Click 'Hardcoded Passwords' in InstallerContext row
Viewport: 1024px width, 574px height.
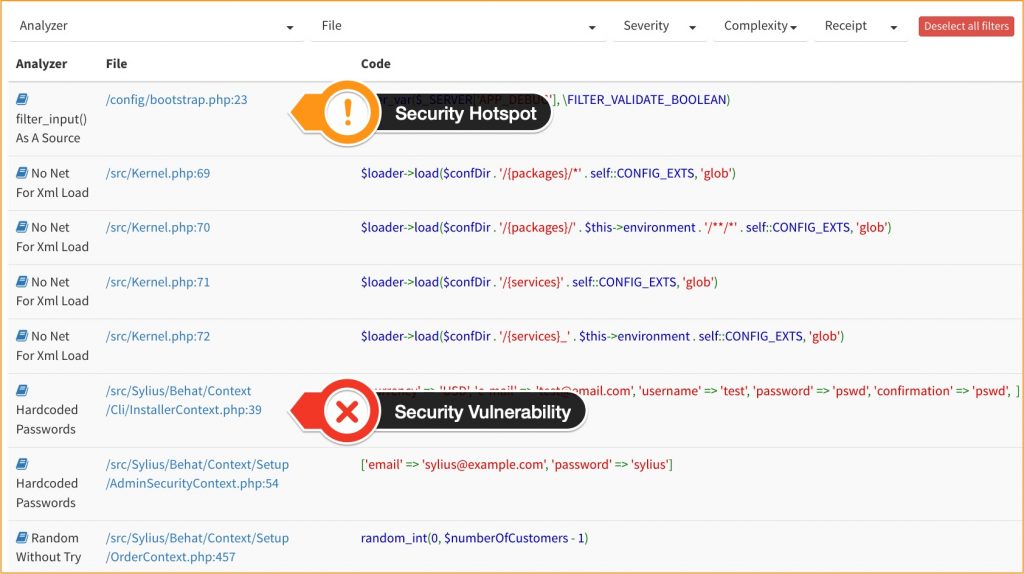pos(47,419)
